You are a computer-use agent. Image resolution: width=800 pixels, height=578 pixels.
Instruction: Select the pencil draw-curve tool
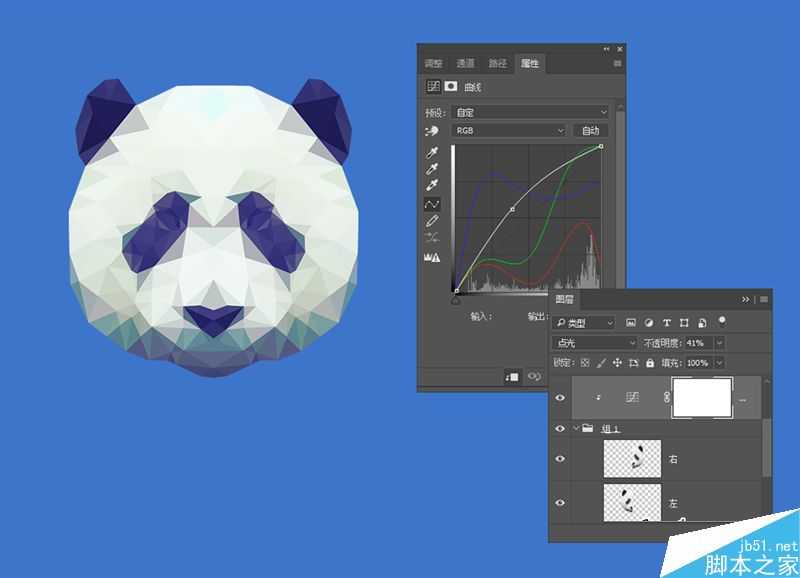pos(433,220)
